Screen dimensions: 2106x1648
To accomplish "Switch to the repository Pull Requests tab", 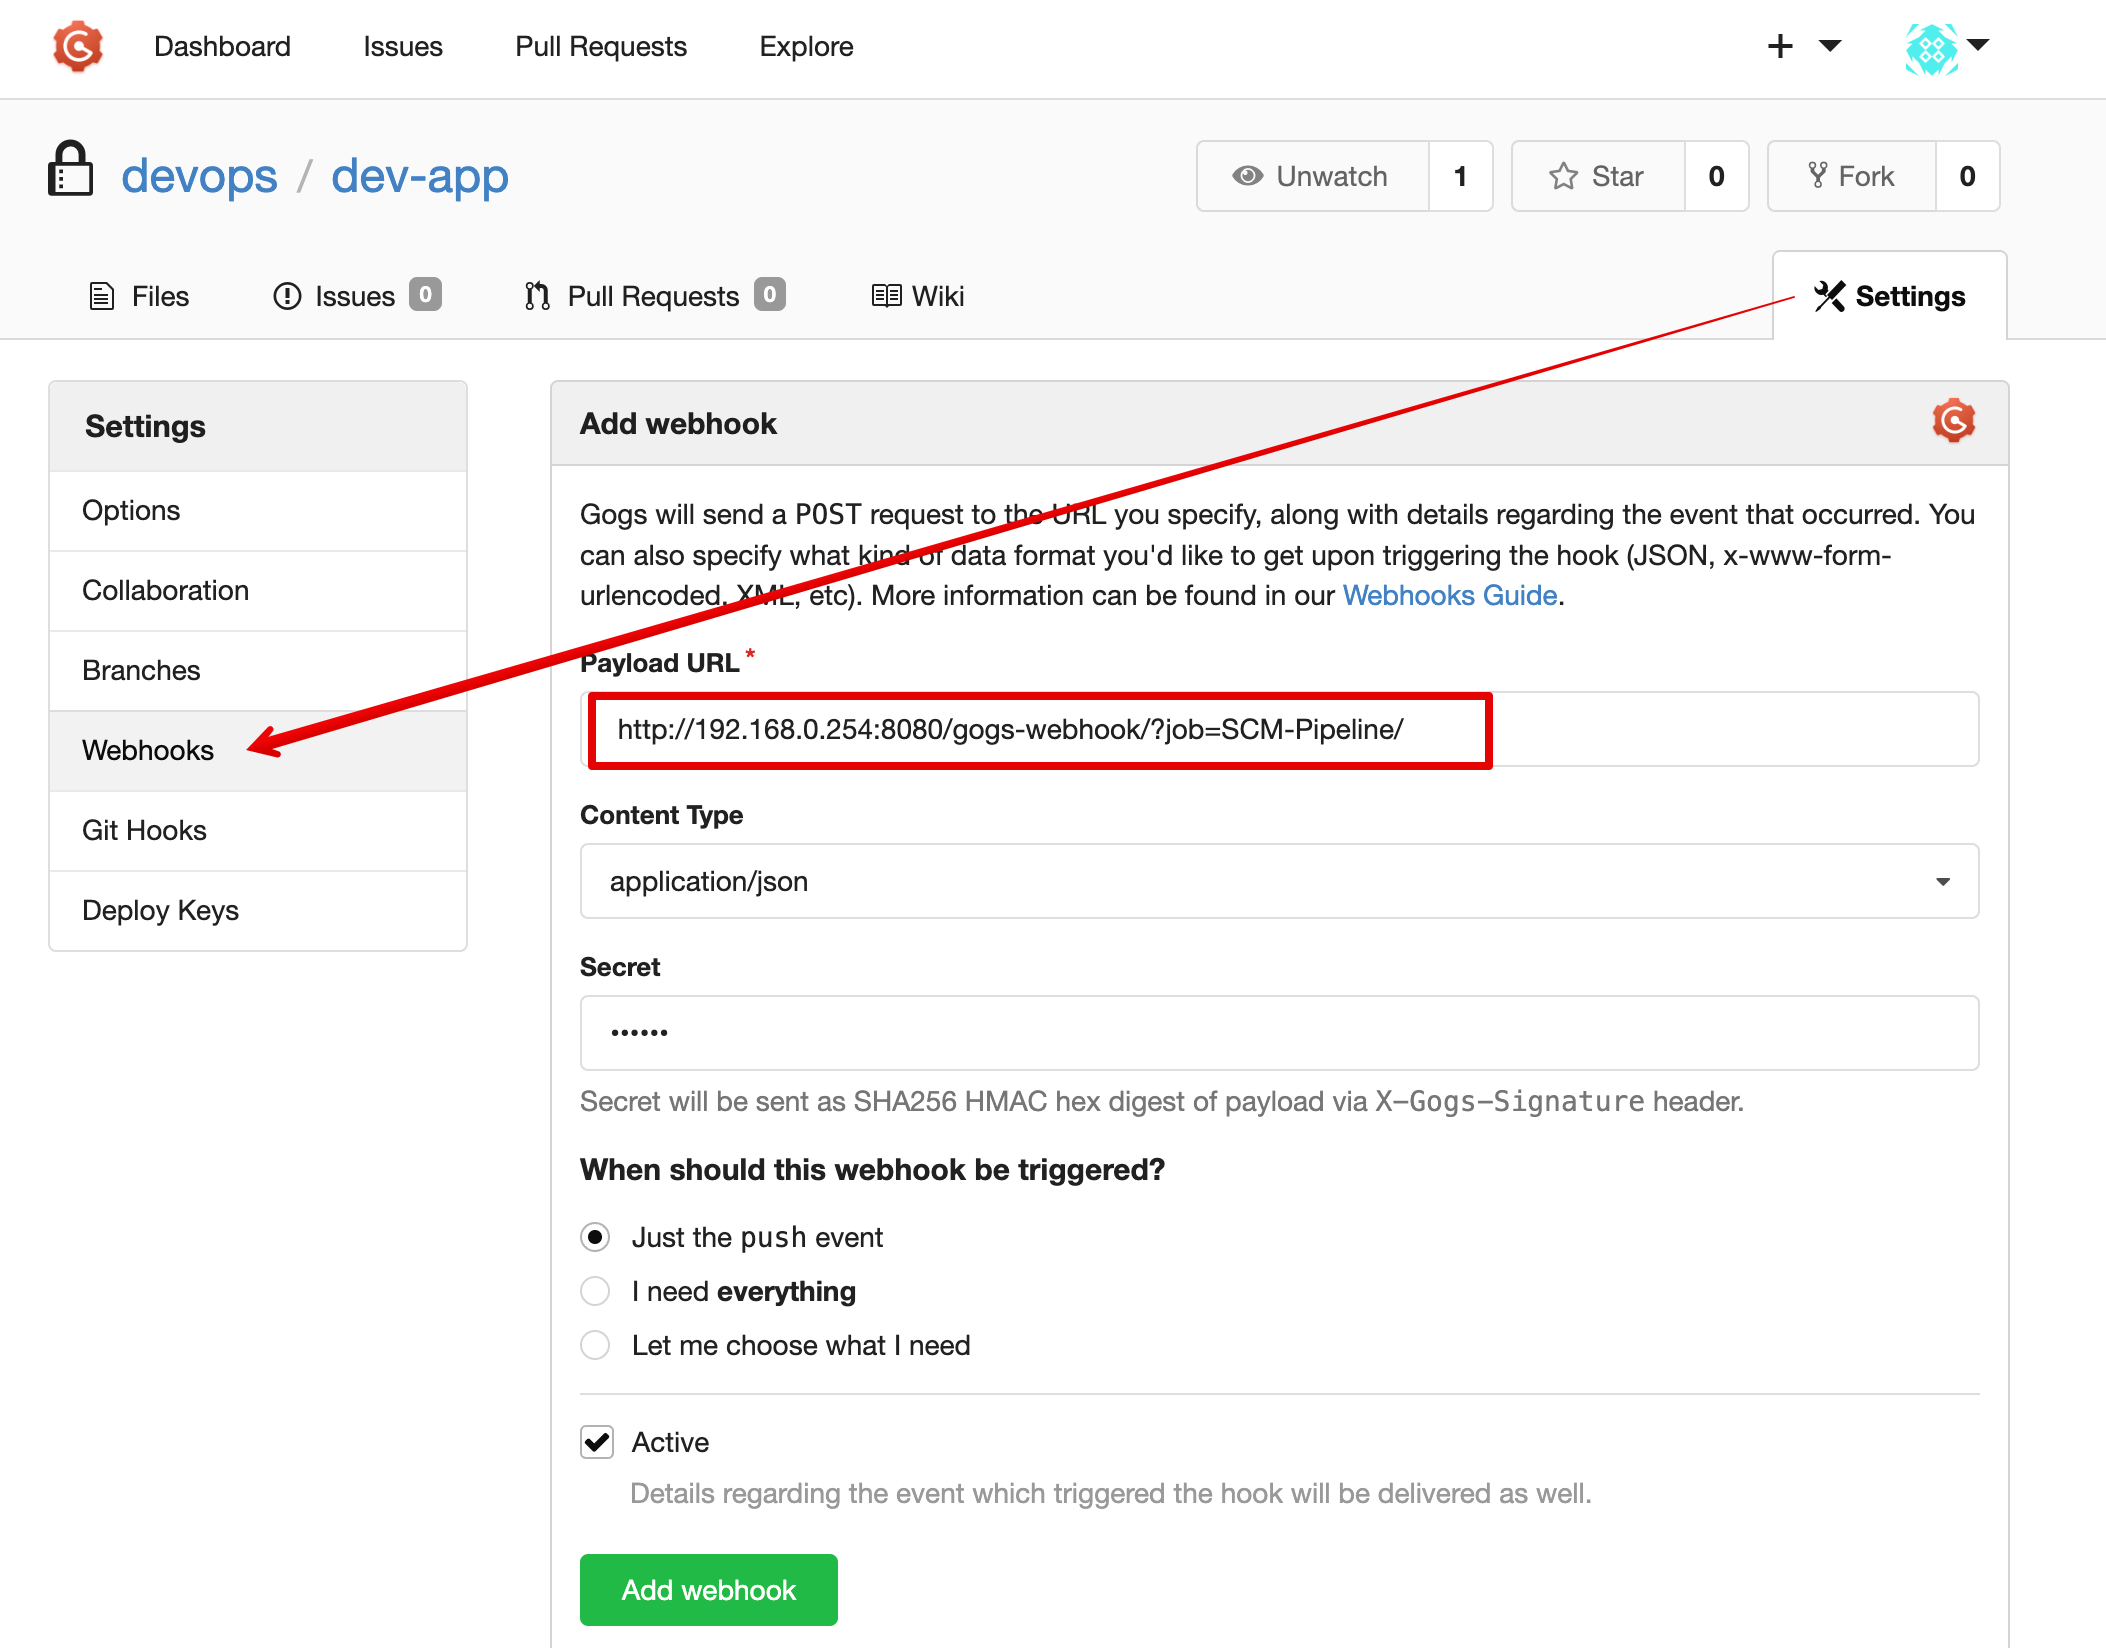I will point(655,296).
